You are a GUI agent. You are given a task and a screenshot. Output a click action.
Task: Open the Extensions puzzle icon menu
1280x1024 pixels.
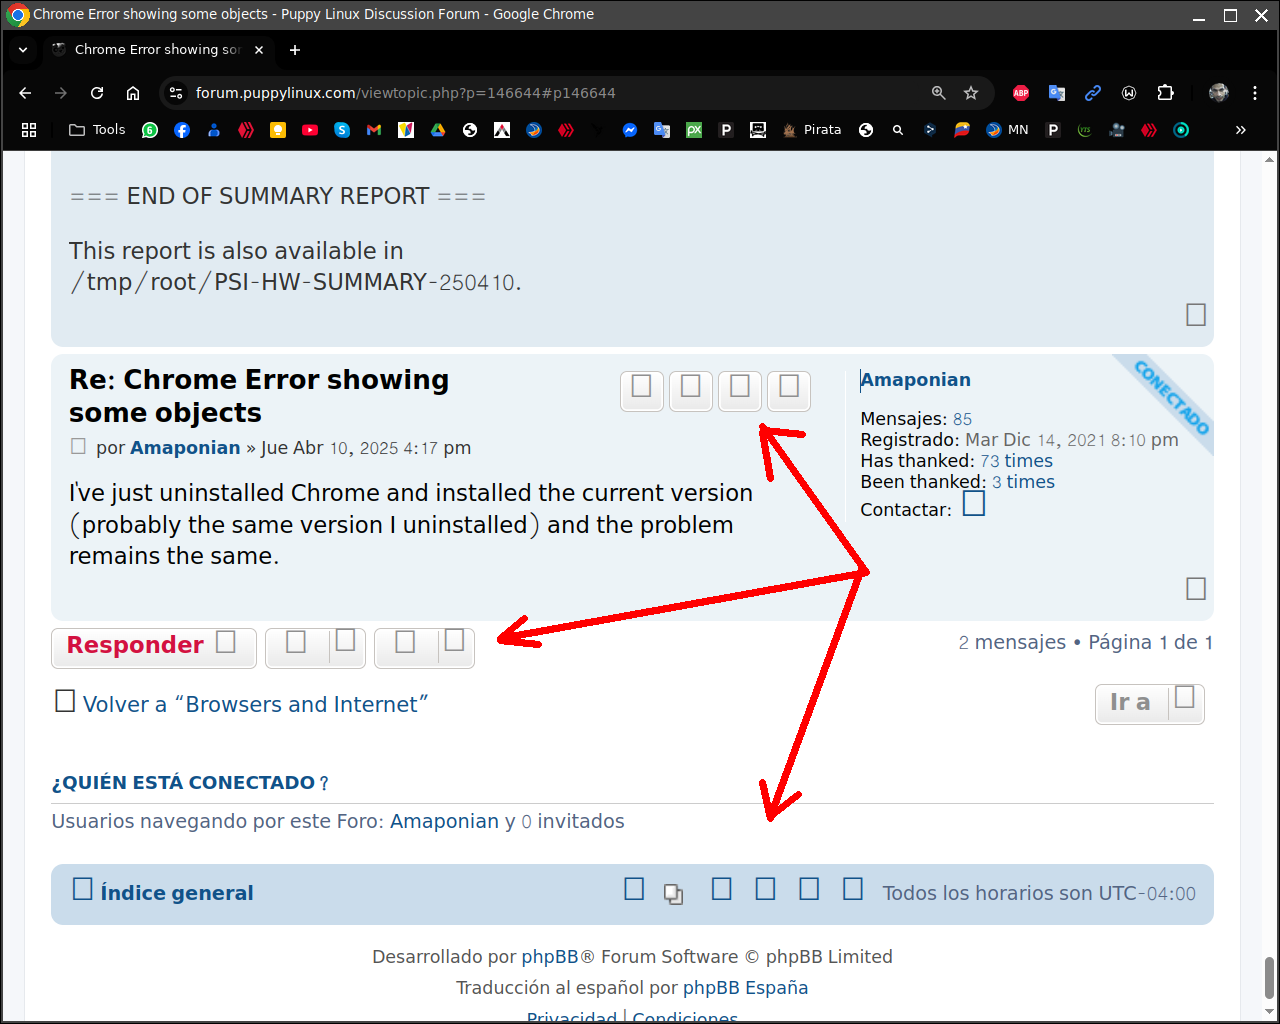click(x=1165, y=93)
